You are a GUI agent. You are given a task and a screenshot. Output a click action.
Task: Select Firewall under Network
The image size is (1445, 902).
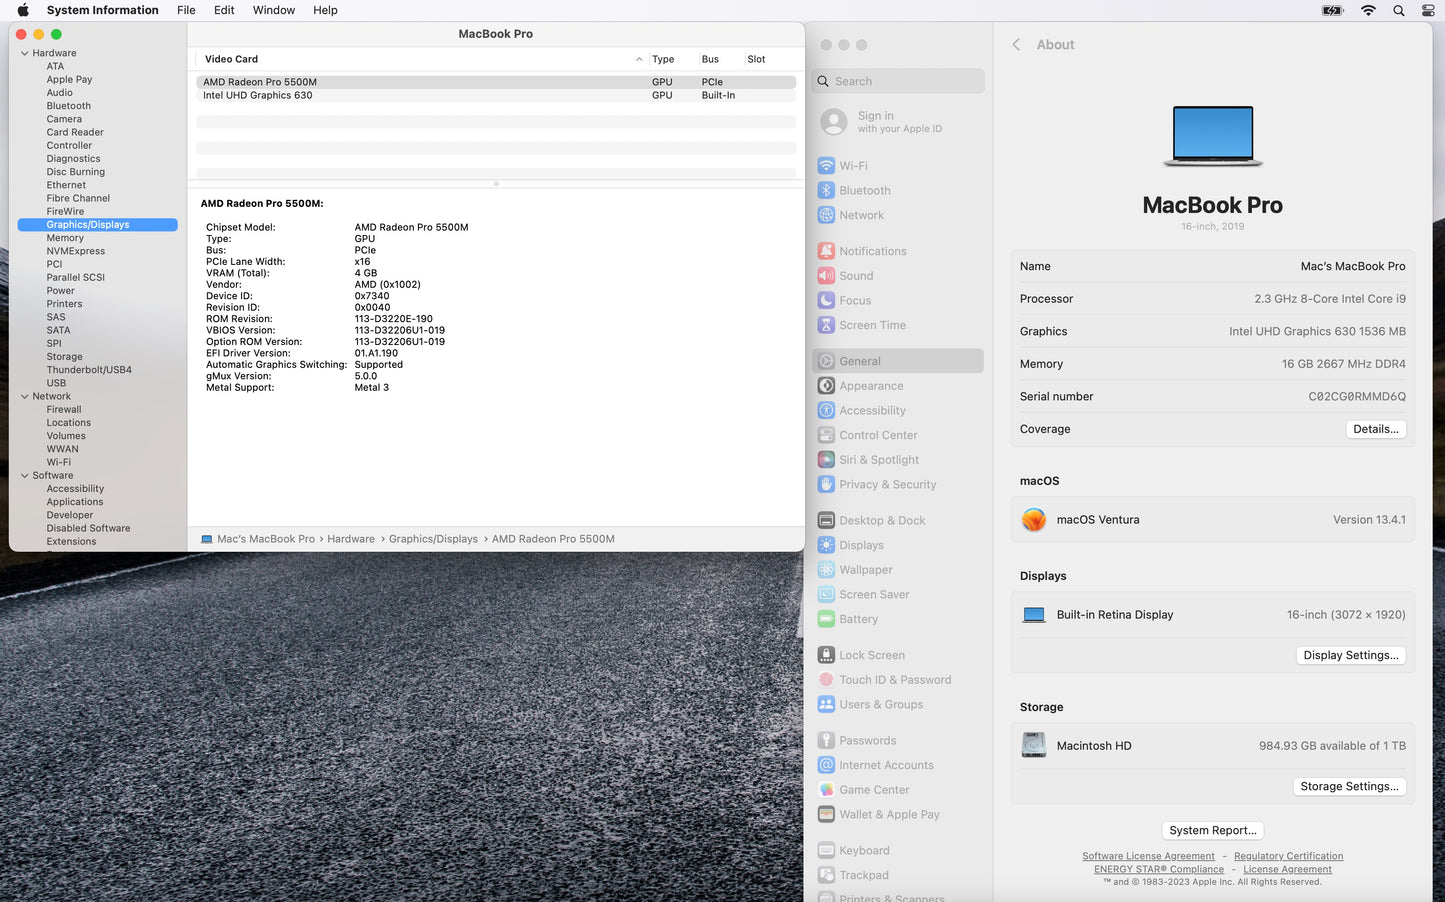click(x=64, y=410)
